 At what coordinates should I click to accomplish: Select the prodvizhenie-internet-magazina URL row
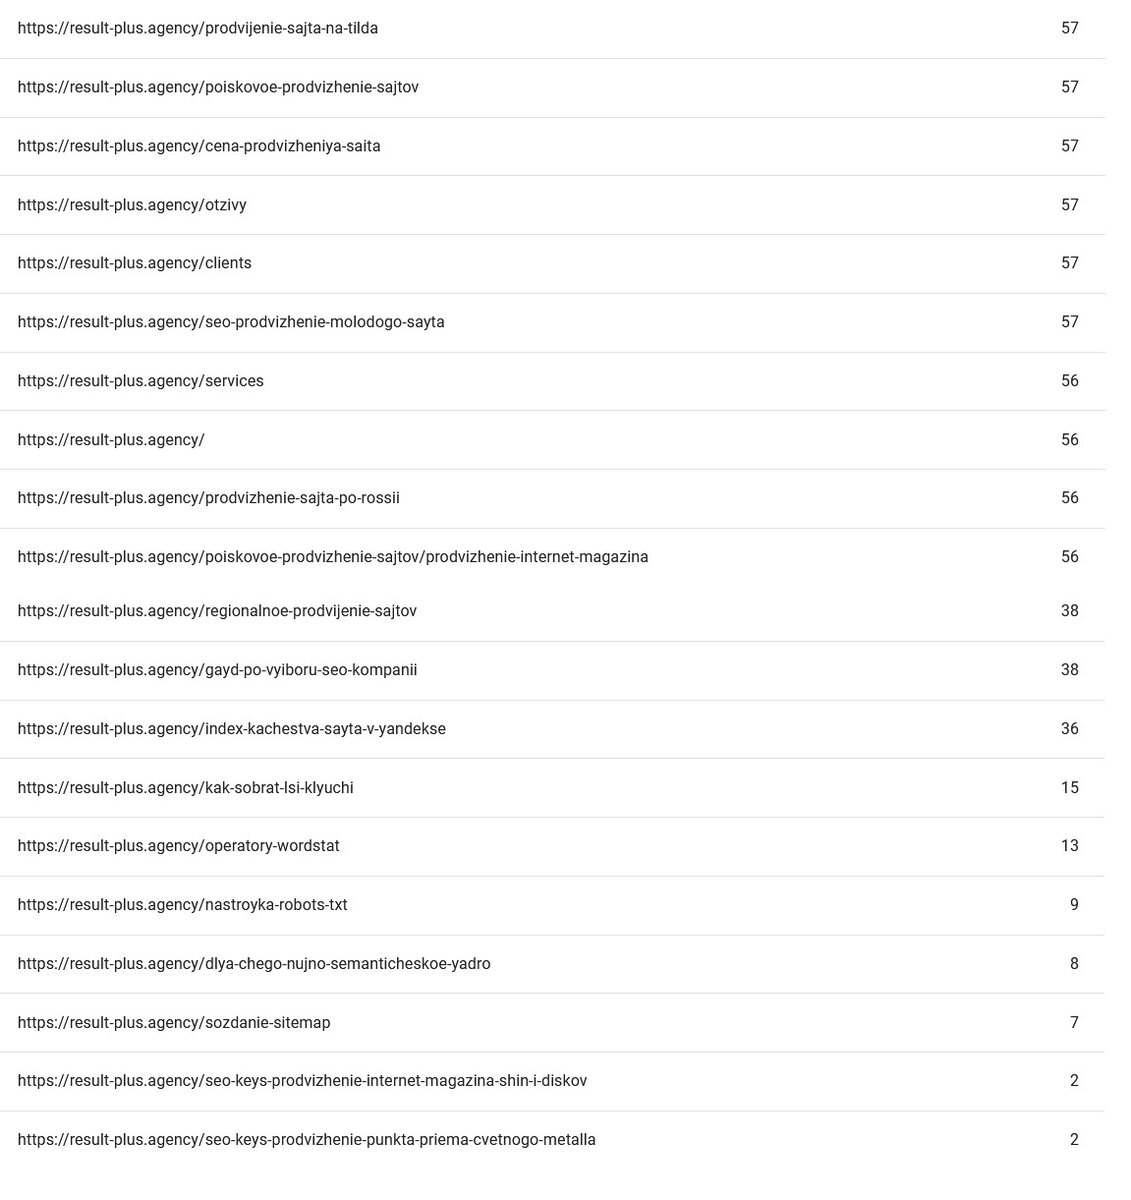(x=333, y=557)
